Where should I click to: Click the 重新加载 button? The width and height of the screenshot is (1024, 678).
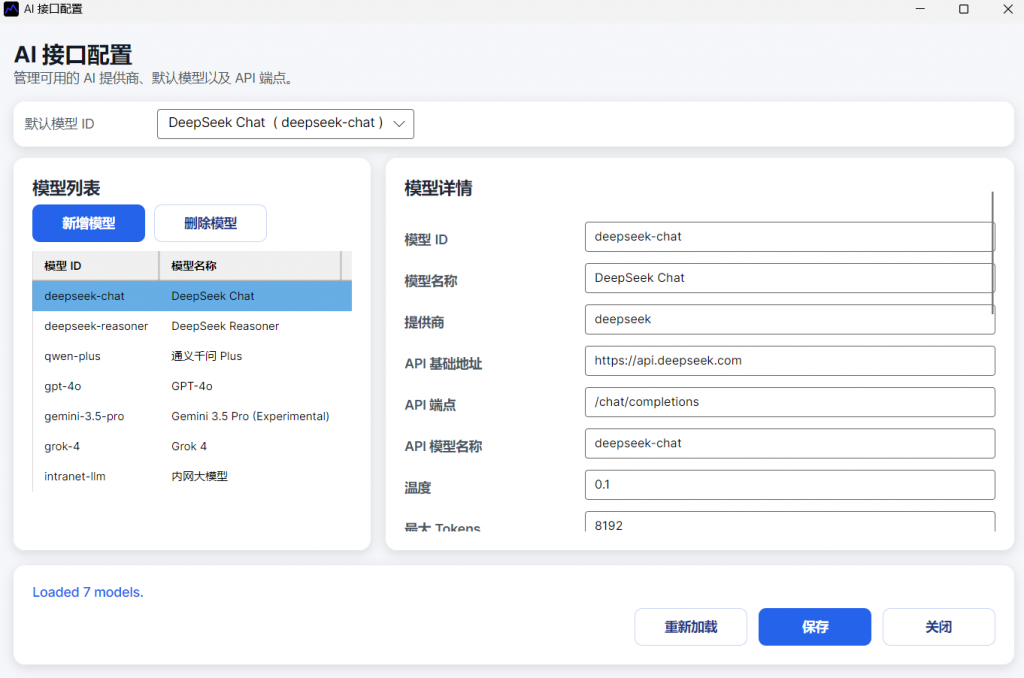point(690,627)
